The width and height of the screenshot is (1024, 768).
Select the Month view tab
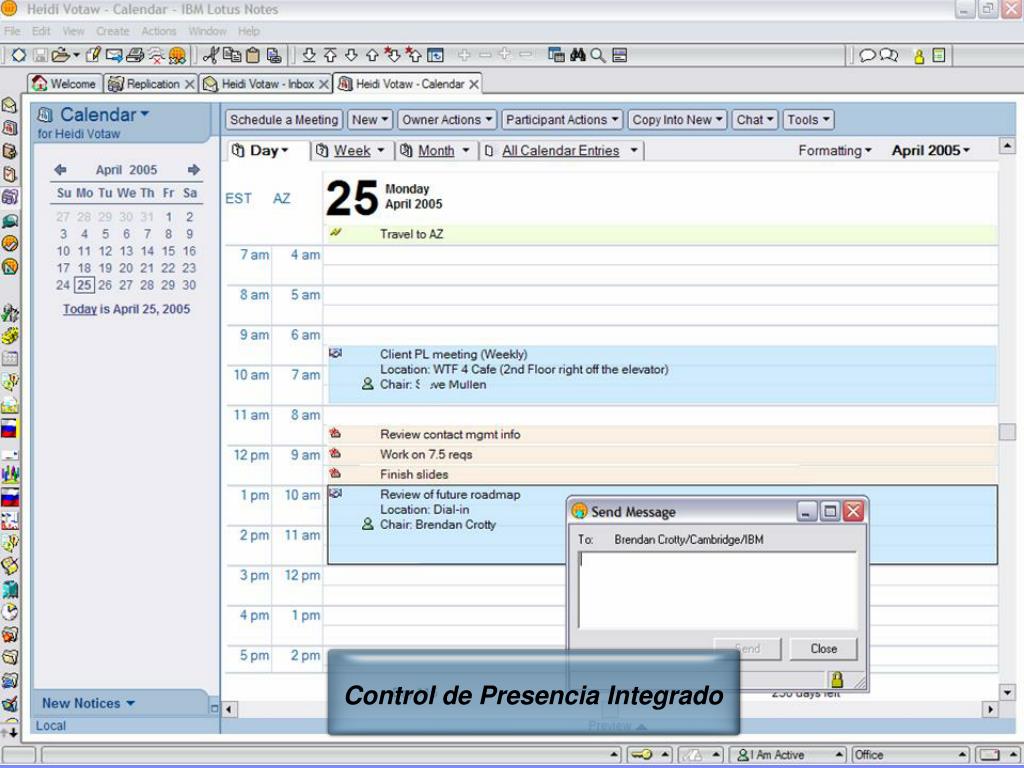click(435, 151)
